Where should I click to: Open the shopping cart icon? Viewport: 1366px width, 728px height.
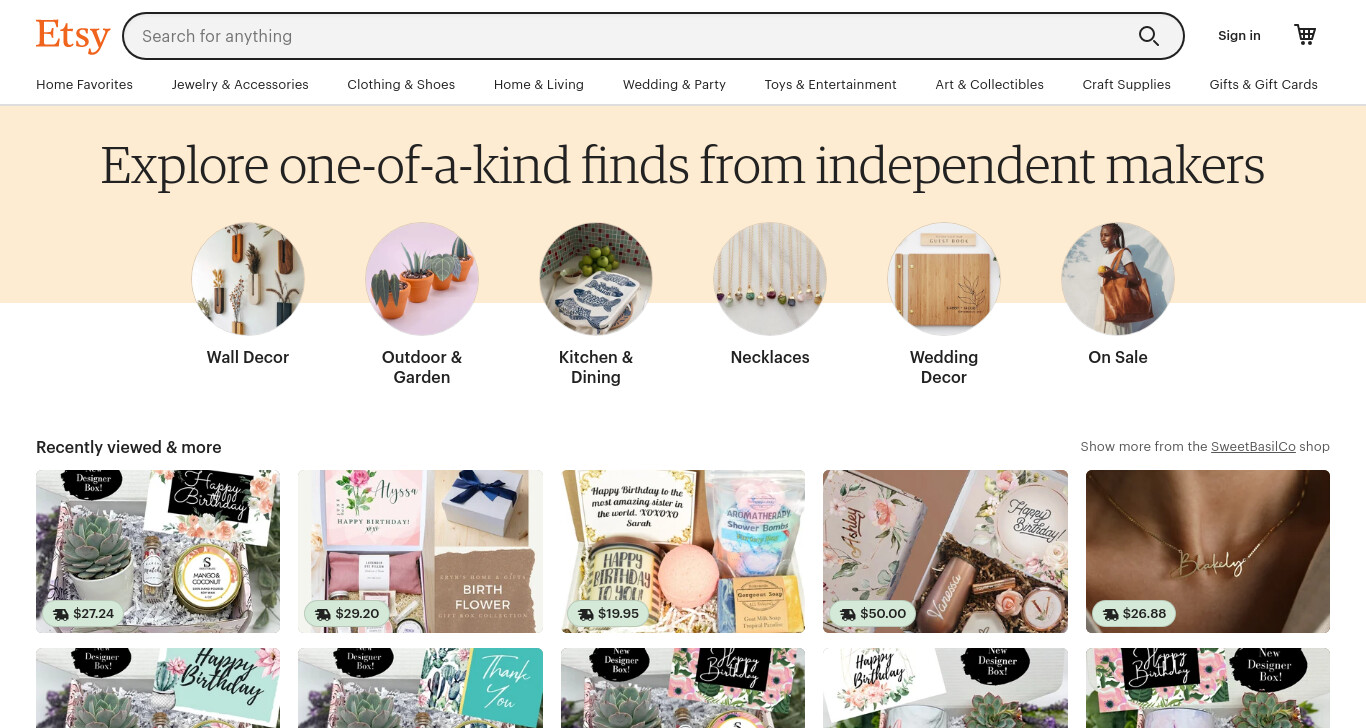click(x=1305, y=35)
